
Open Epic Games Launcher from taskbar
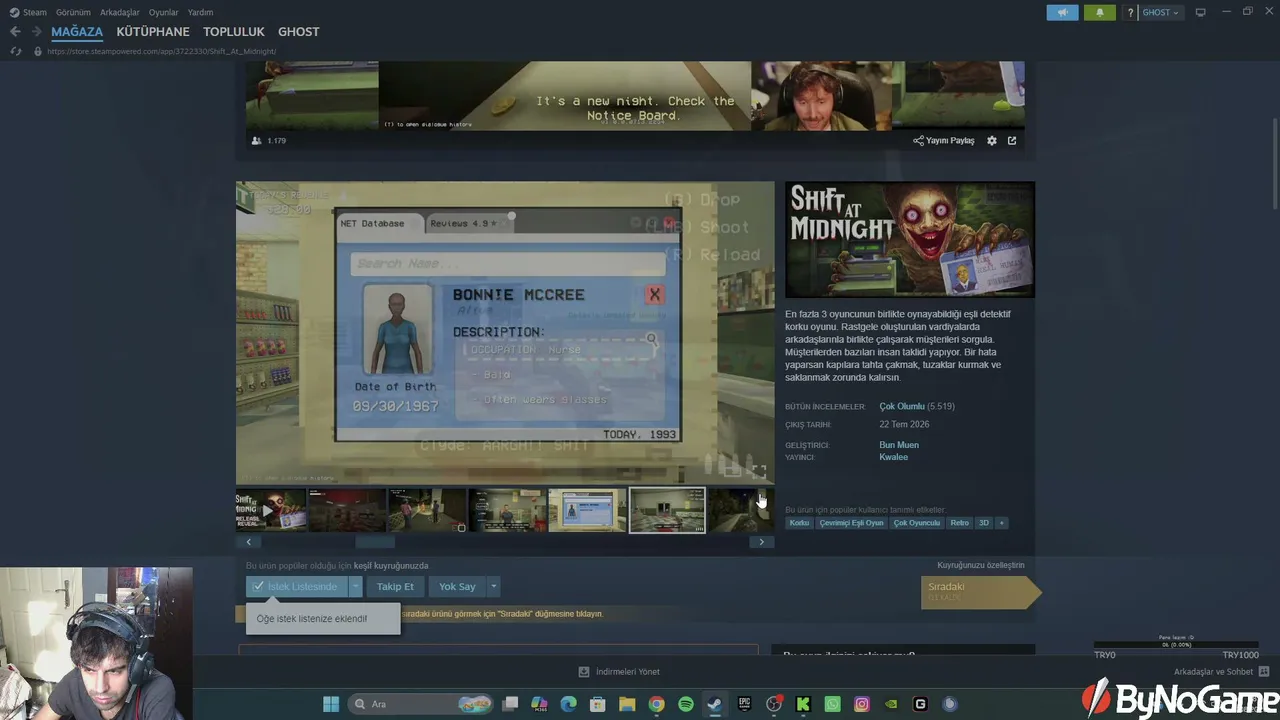pyautogui.click(x=744, y=704)
